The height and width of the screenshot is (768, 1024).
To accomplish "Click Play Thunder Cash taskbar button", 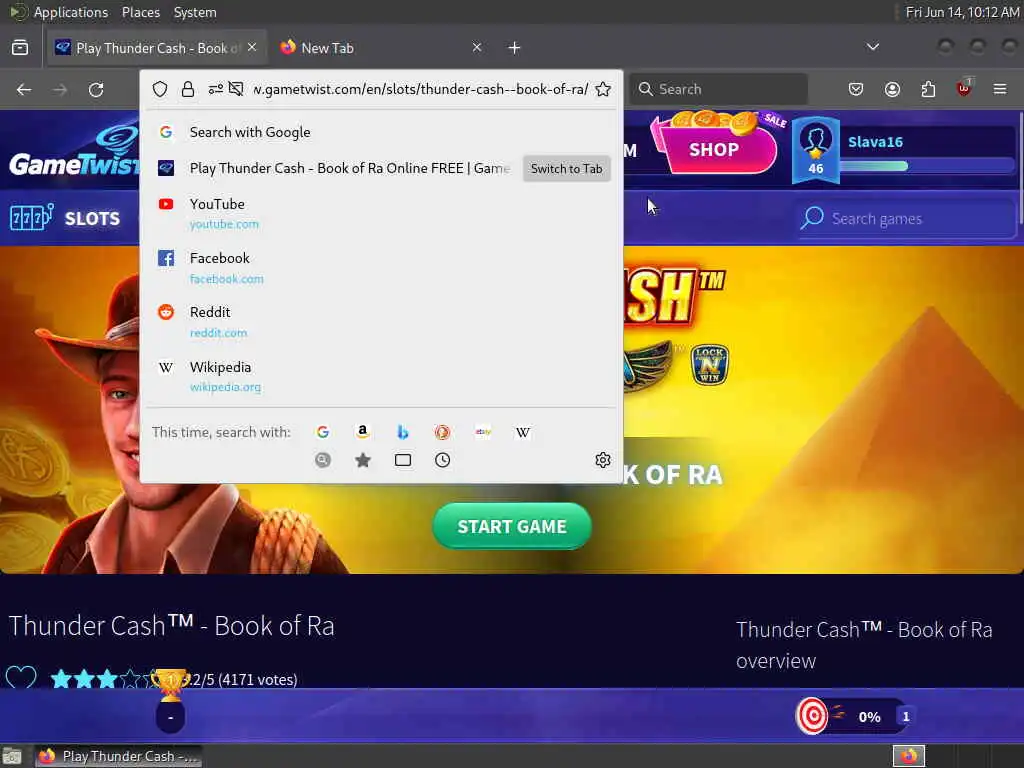I will 118,756.
